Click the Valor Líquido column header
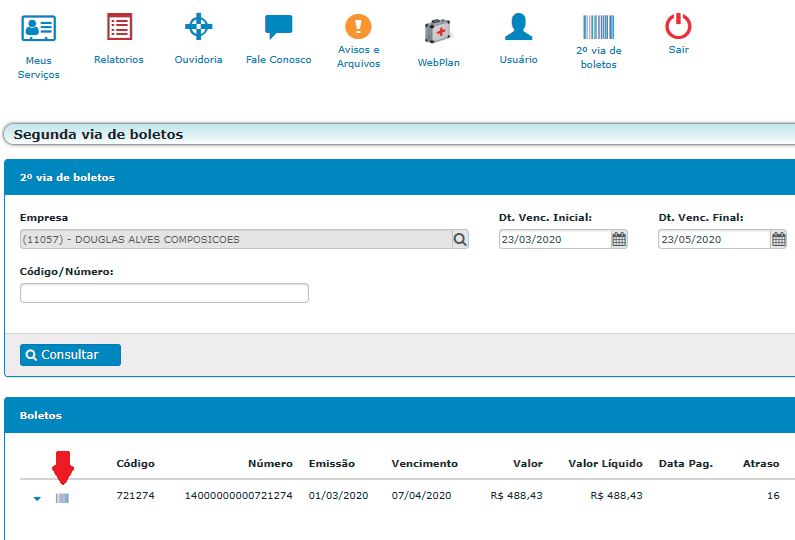 click(x=605, y=463)
